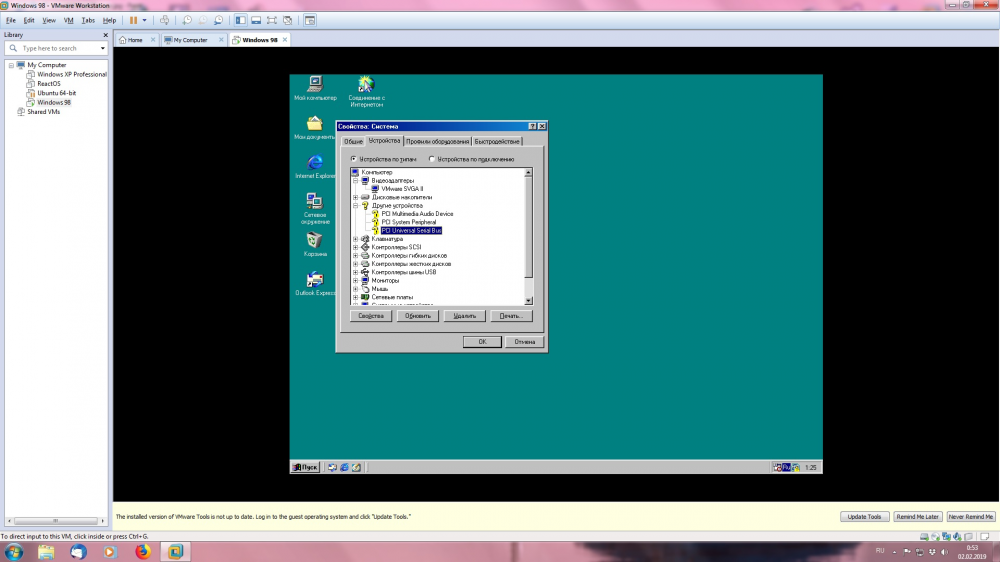Toggle the Library sidebar view icon

(x=240, y=20)
